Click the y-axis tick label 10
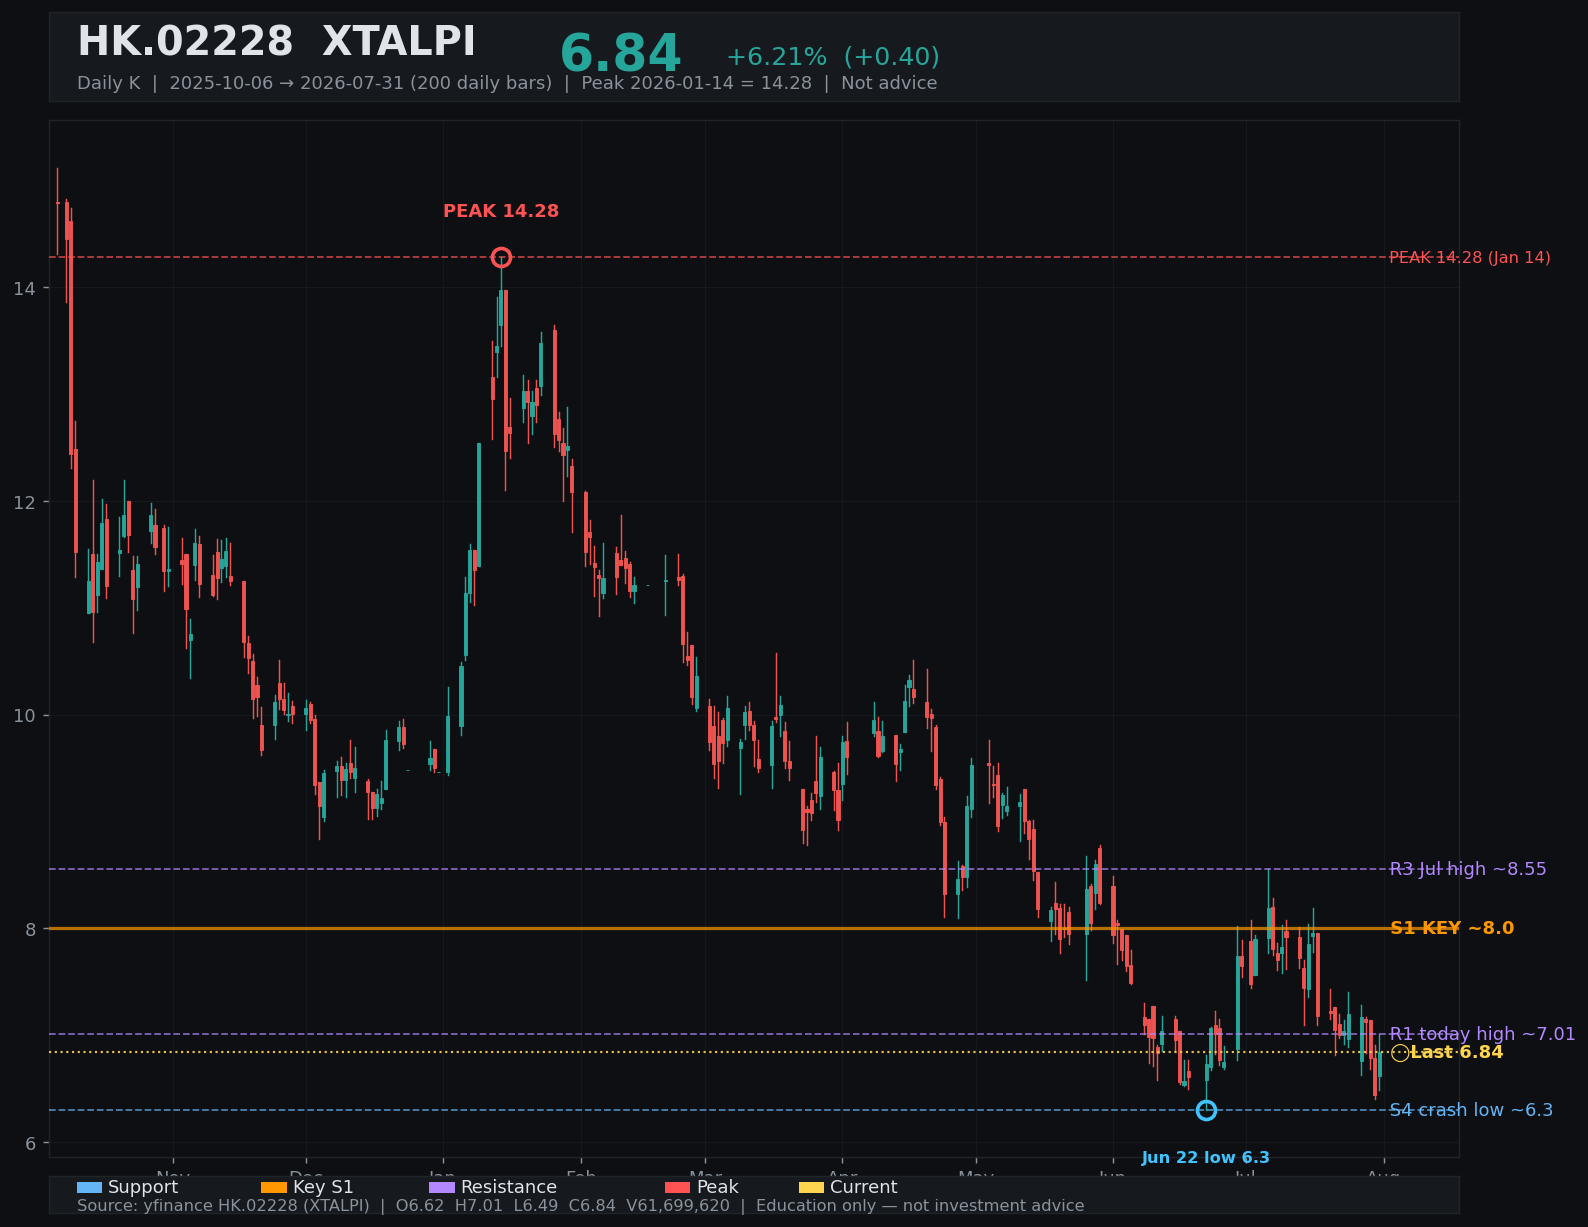Viewport: 1588px width, 1227px height. click(x=23, y=716)
